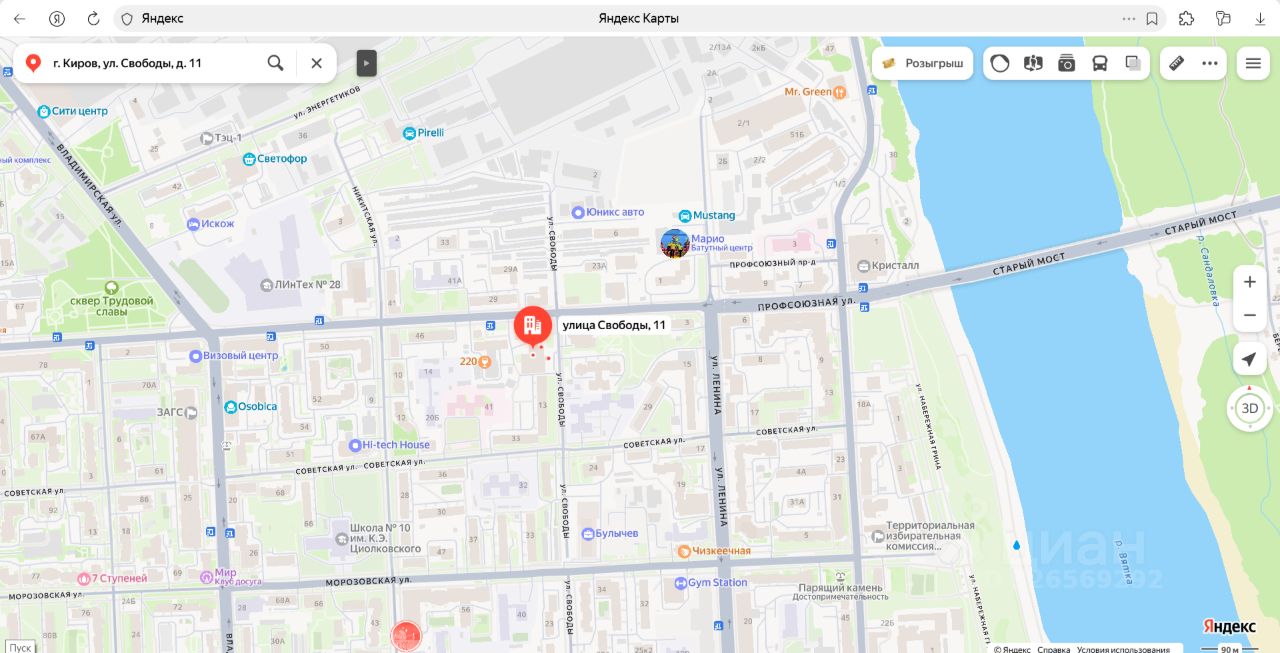1280x653 pixels.
Task: Reload the page with the refresh icon
Action: 93,18
